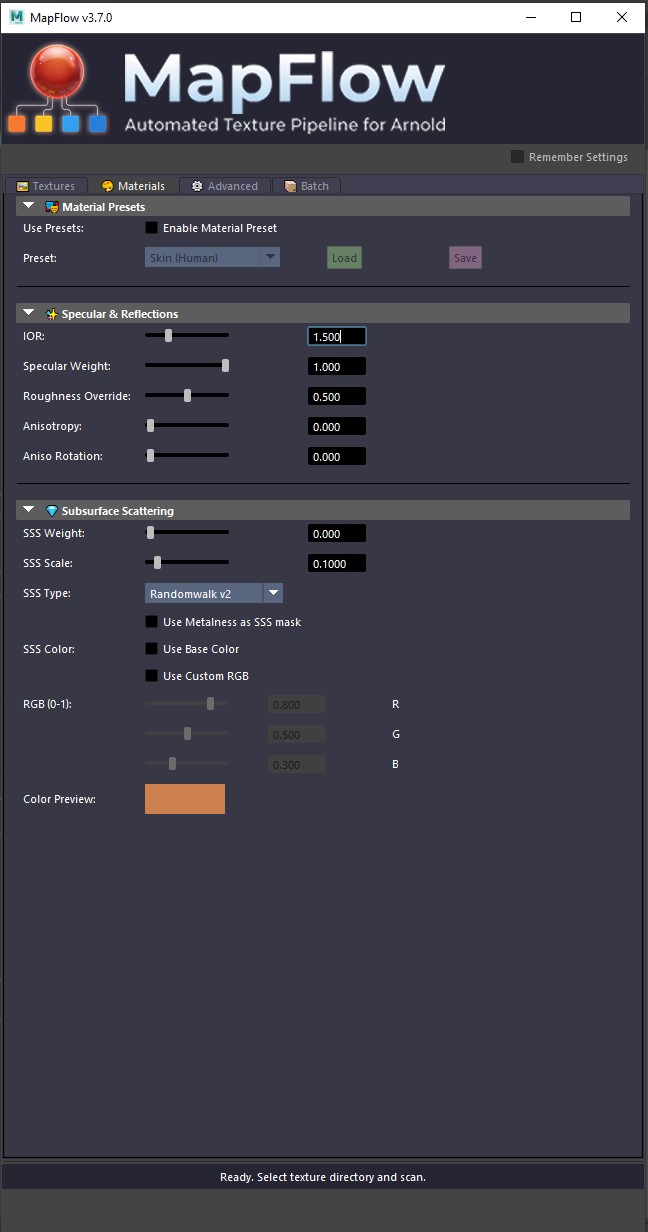Image resolution: width=648 pixels, height=1232 pixels.
Task: Click the B value field showing 0.300
Action: (297, 765)
